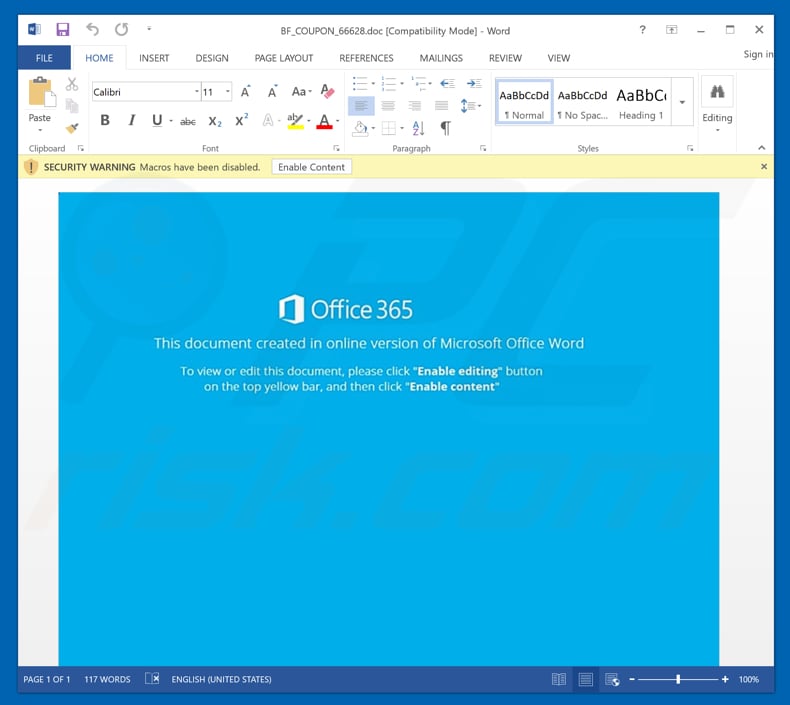
Task: Open Font dialog launcher
Action: click(x=337, y=148)
